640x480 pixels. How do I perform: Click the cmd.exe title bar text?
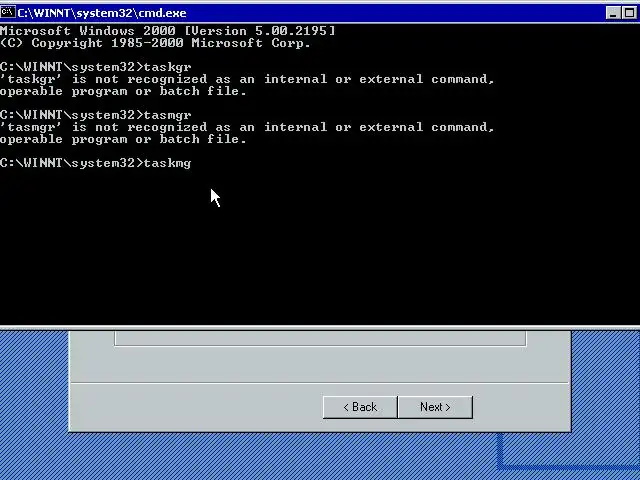point(102,13)
